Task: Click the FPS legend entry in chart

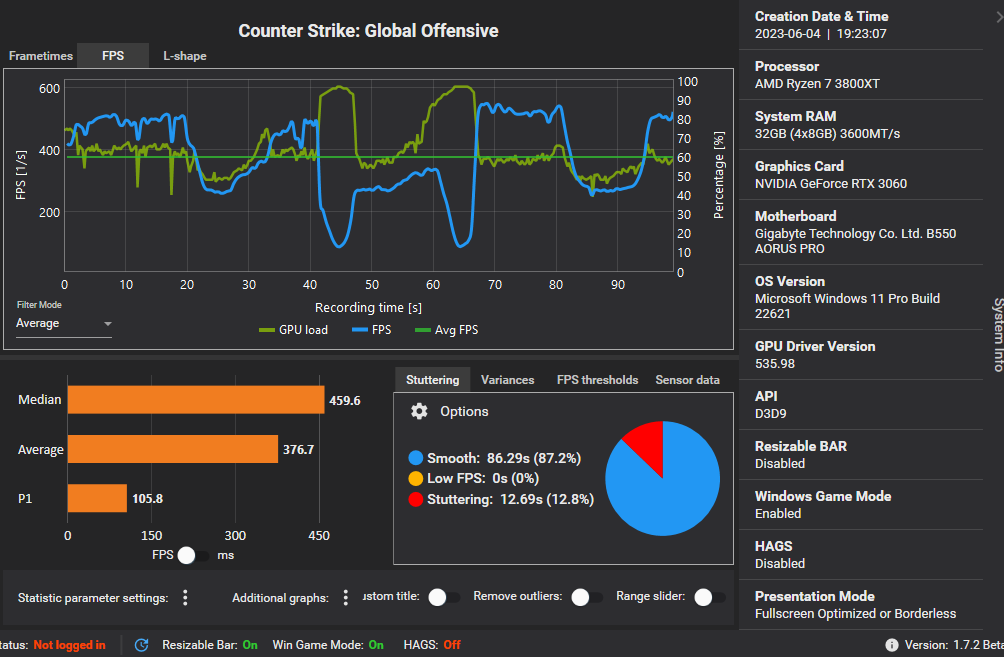Action: [x=371, y=330]
